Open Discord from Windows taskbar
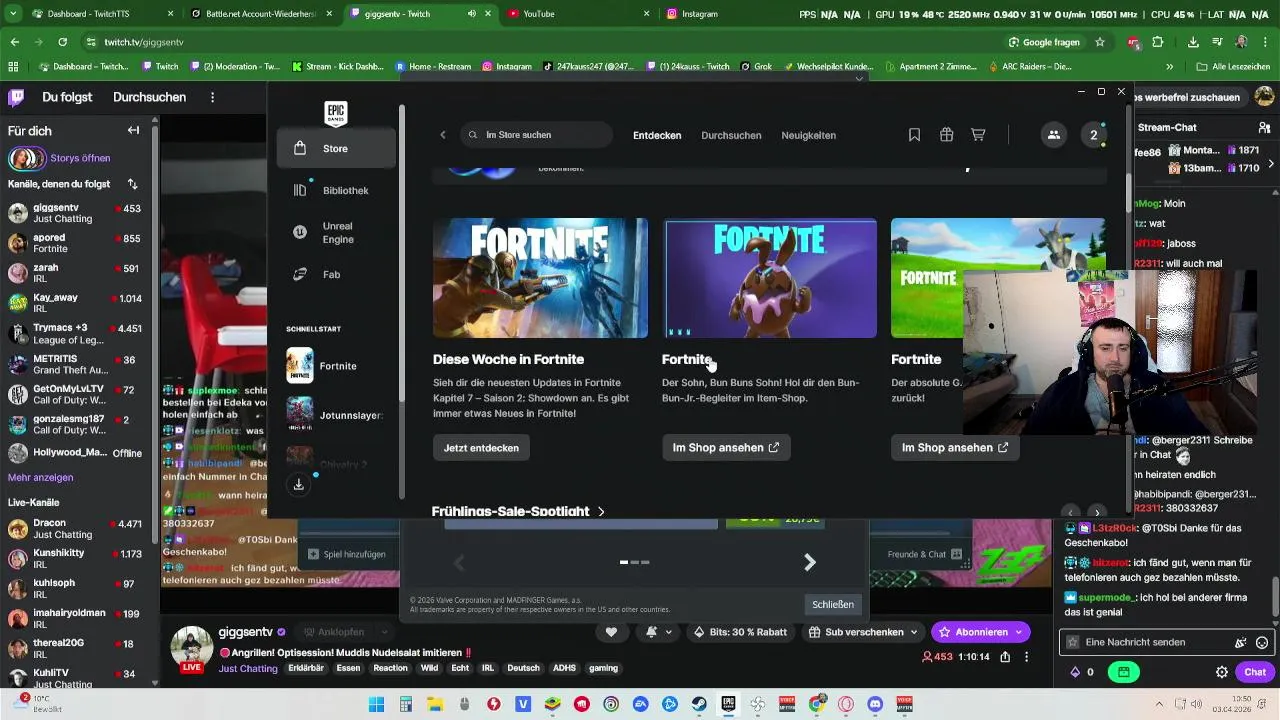 tap(876, 704)
